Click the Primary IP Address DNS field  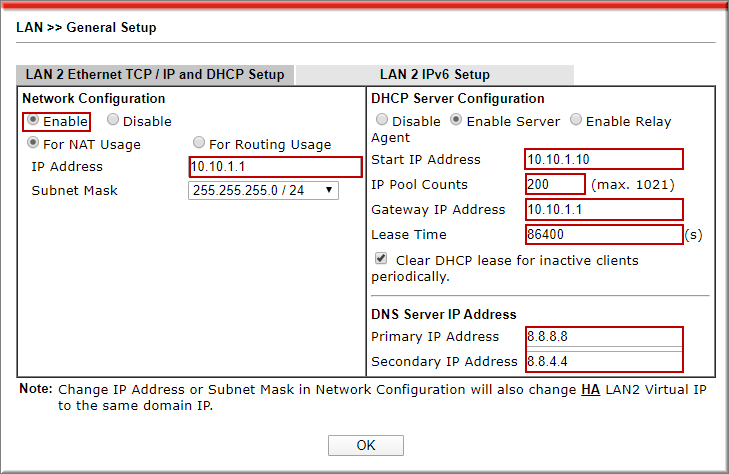(x=603, y=337)
